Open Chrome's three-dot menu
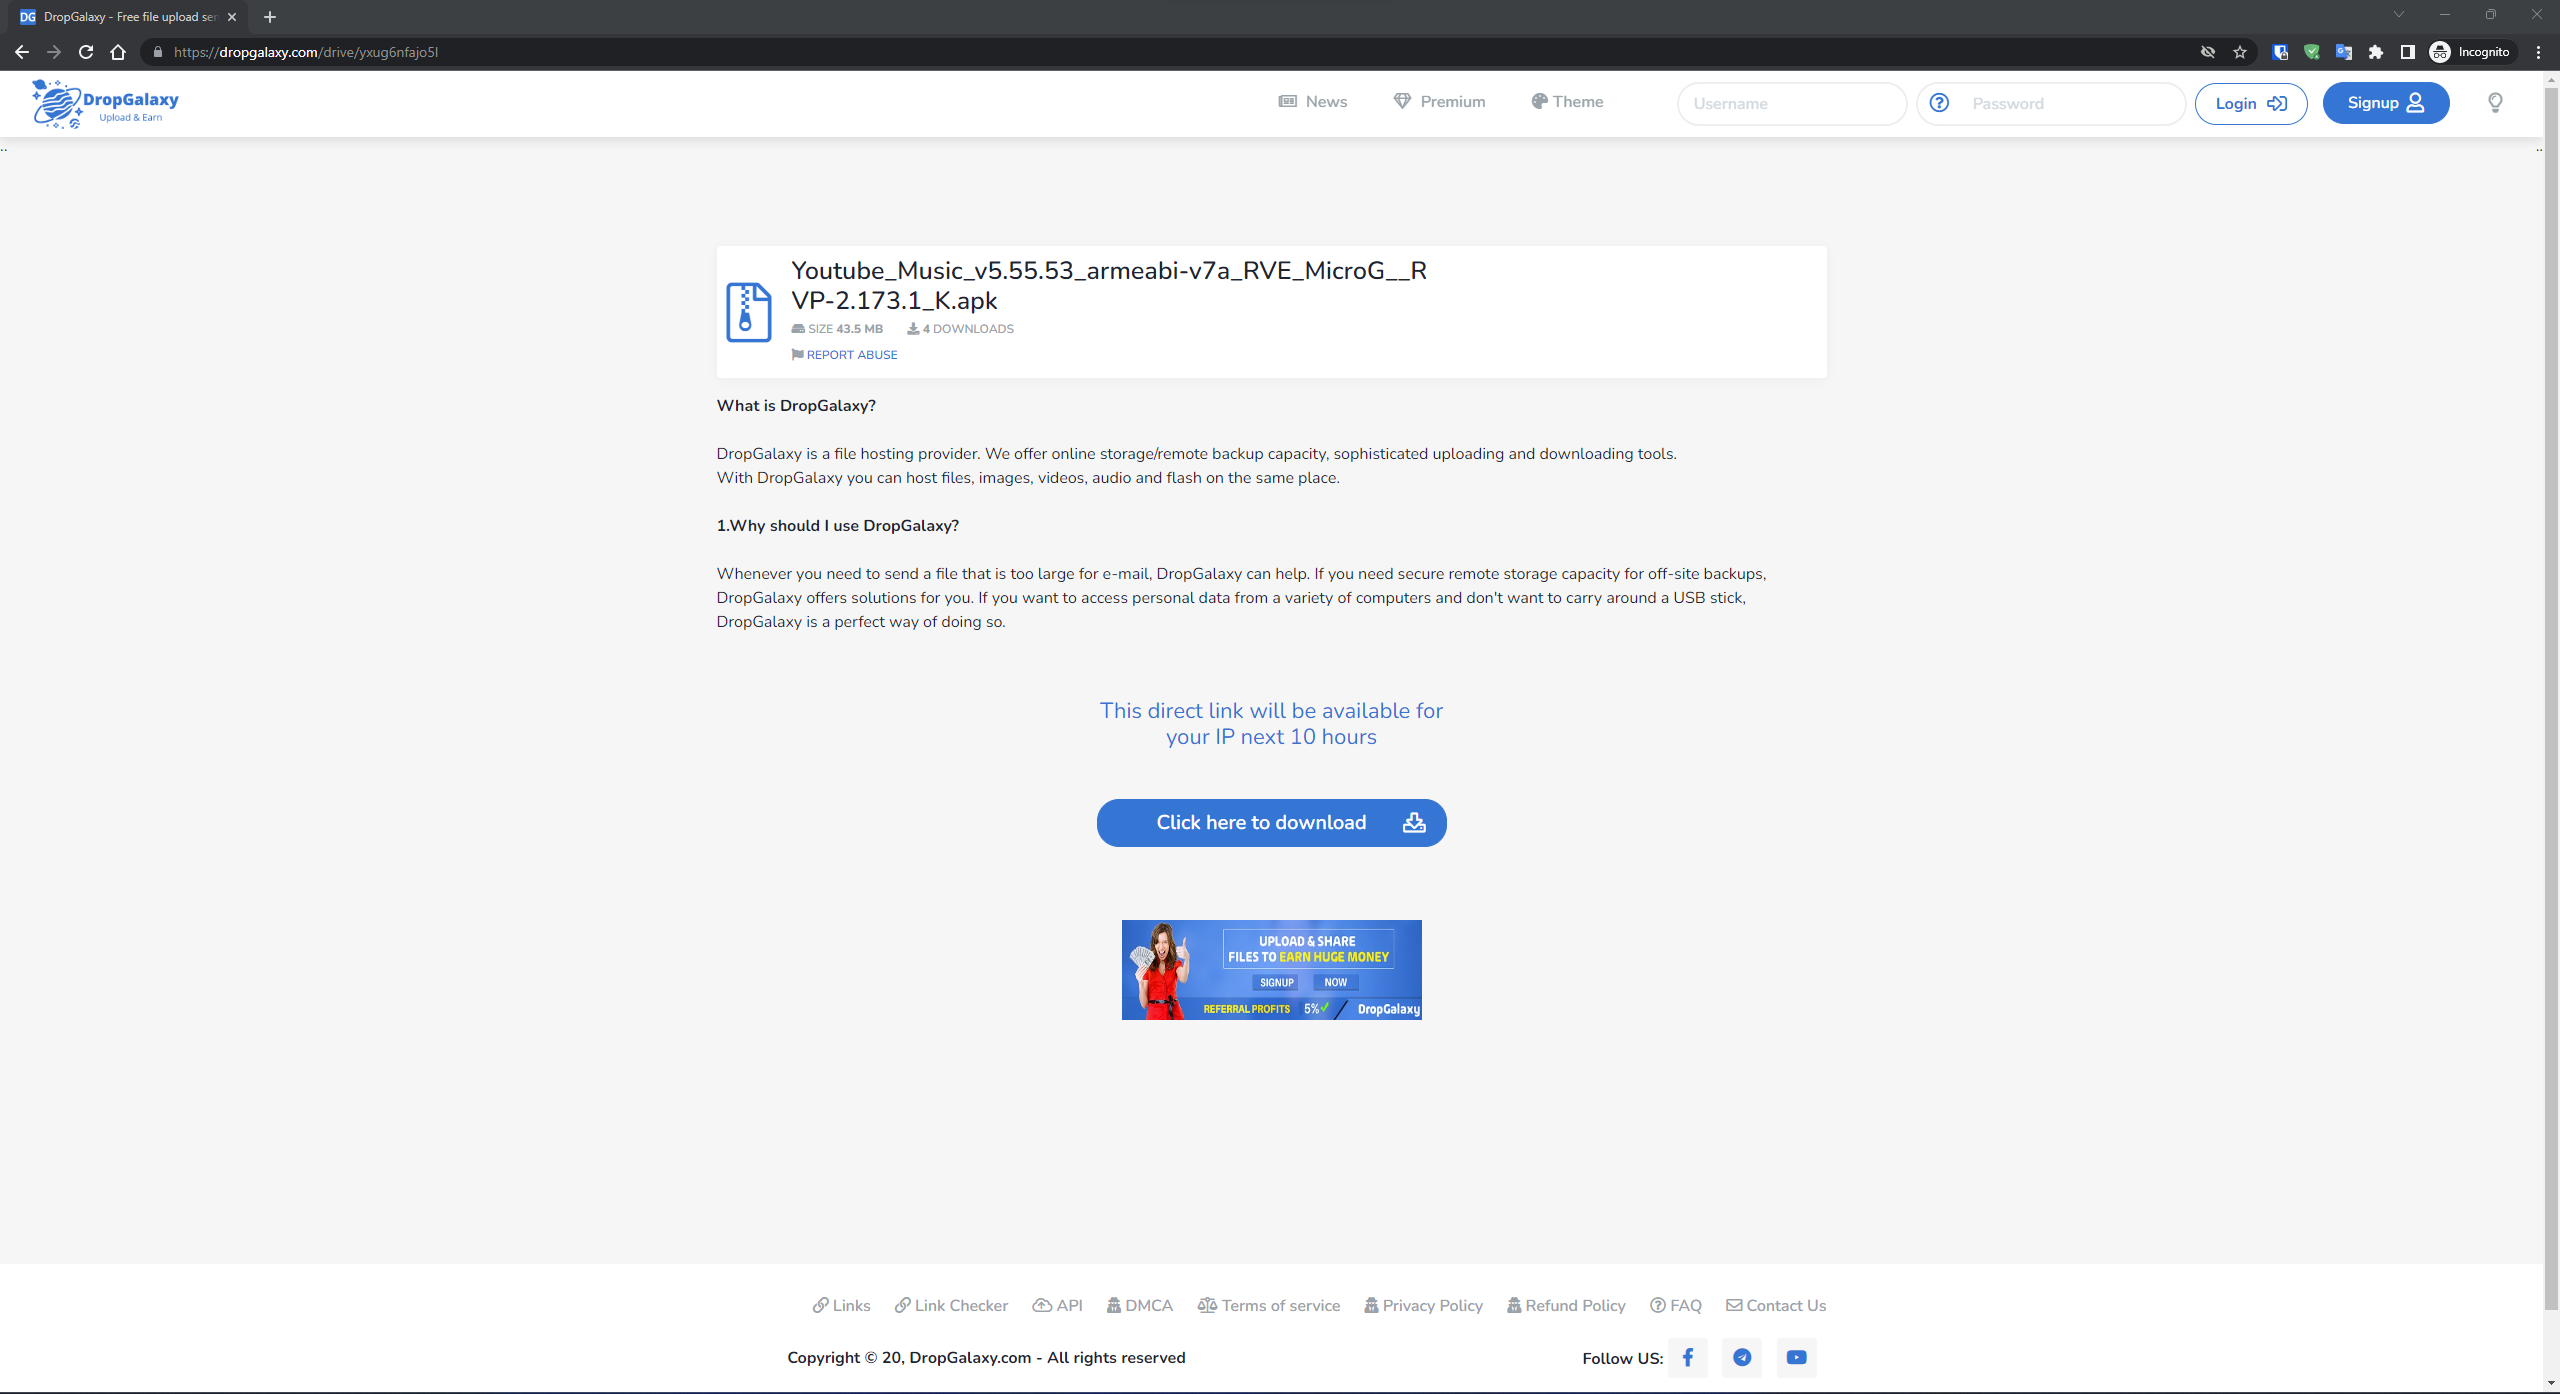This screenshot has width=2560, height=1394. (2538, 52)
